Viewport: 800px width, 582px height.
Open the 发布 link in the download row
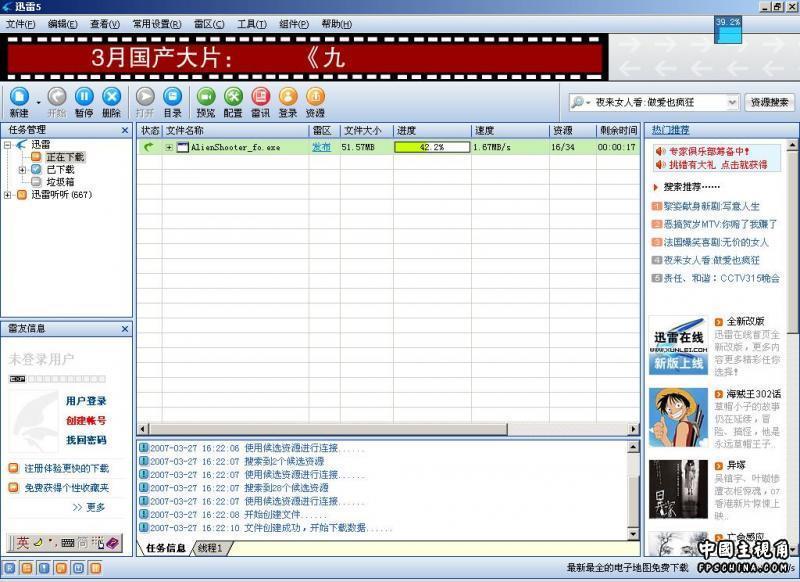(x=321, y=147)
